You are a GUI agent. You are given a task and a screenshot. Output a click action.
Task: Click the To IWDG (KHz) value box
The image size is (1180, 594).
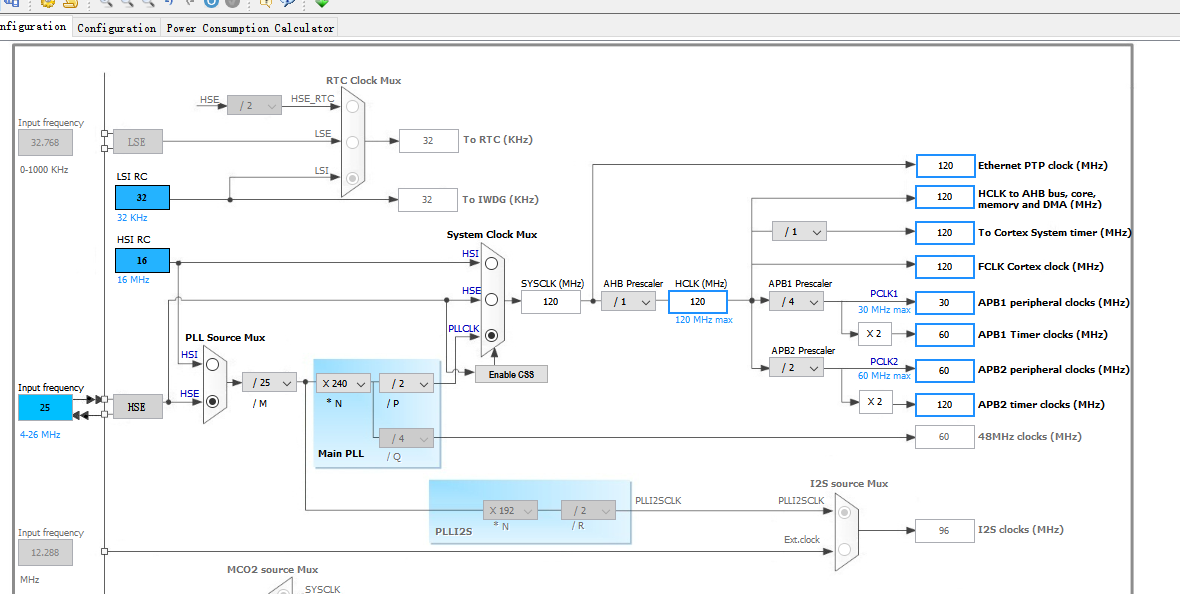point(427,200)
